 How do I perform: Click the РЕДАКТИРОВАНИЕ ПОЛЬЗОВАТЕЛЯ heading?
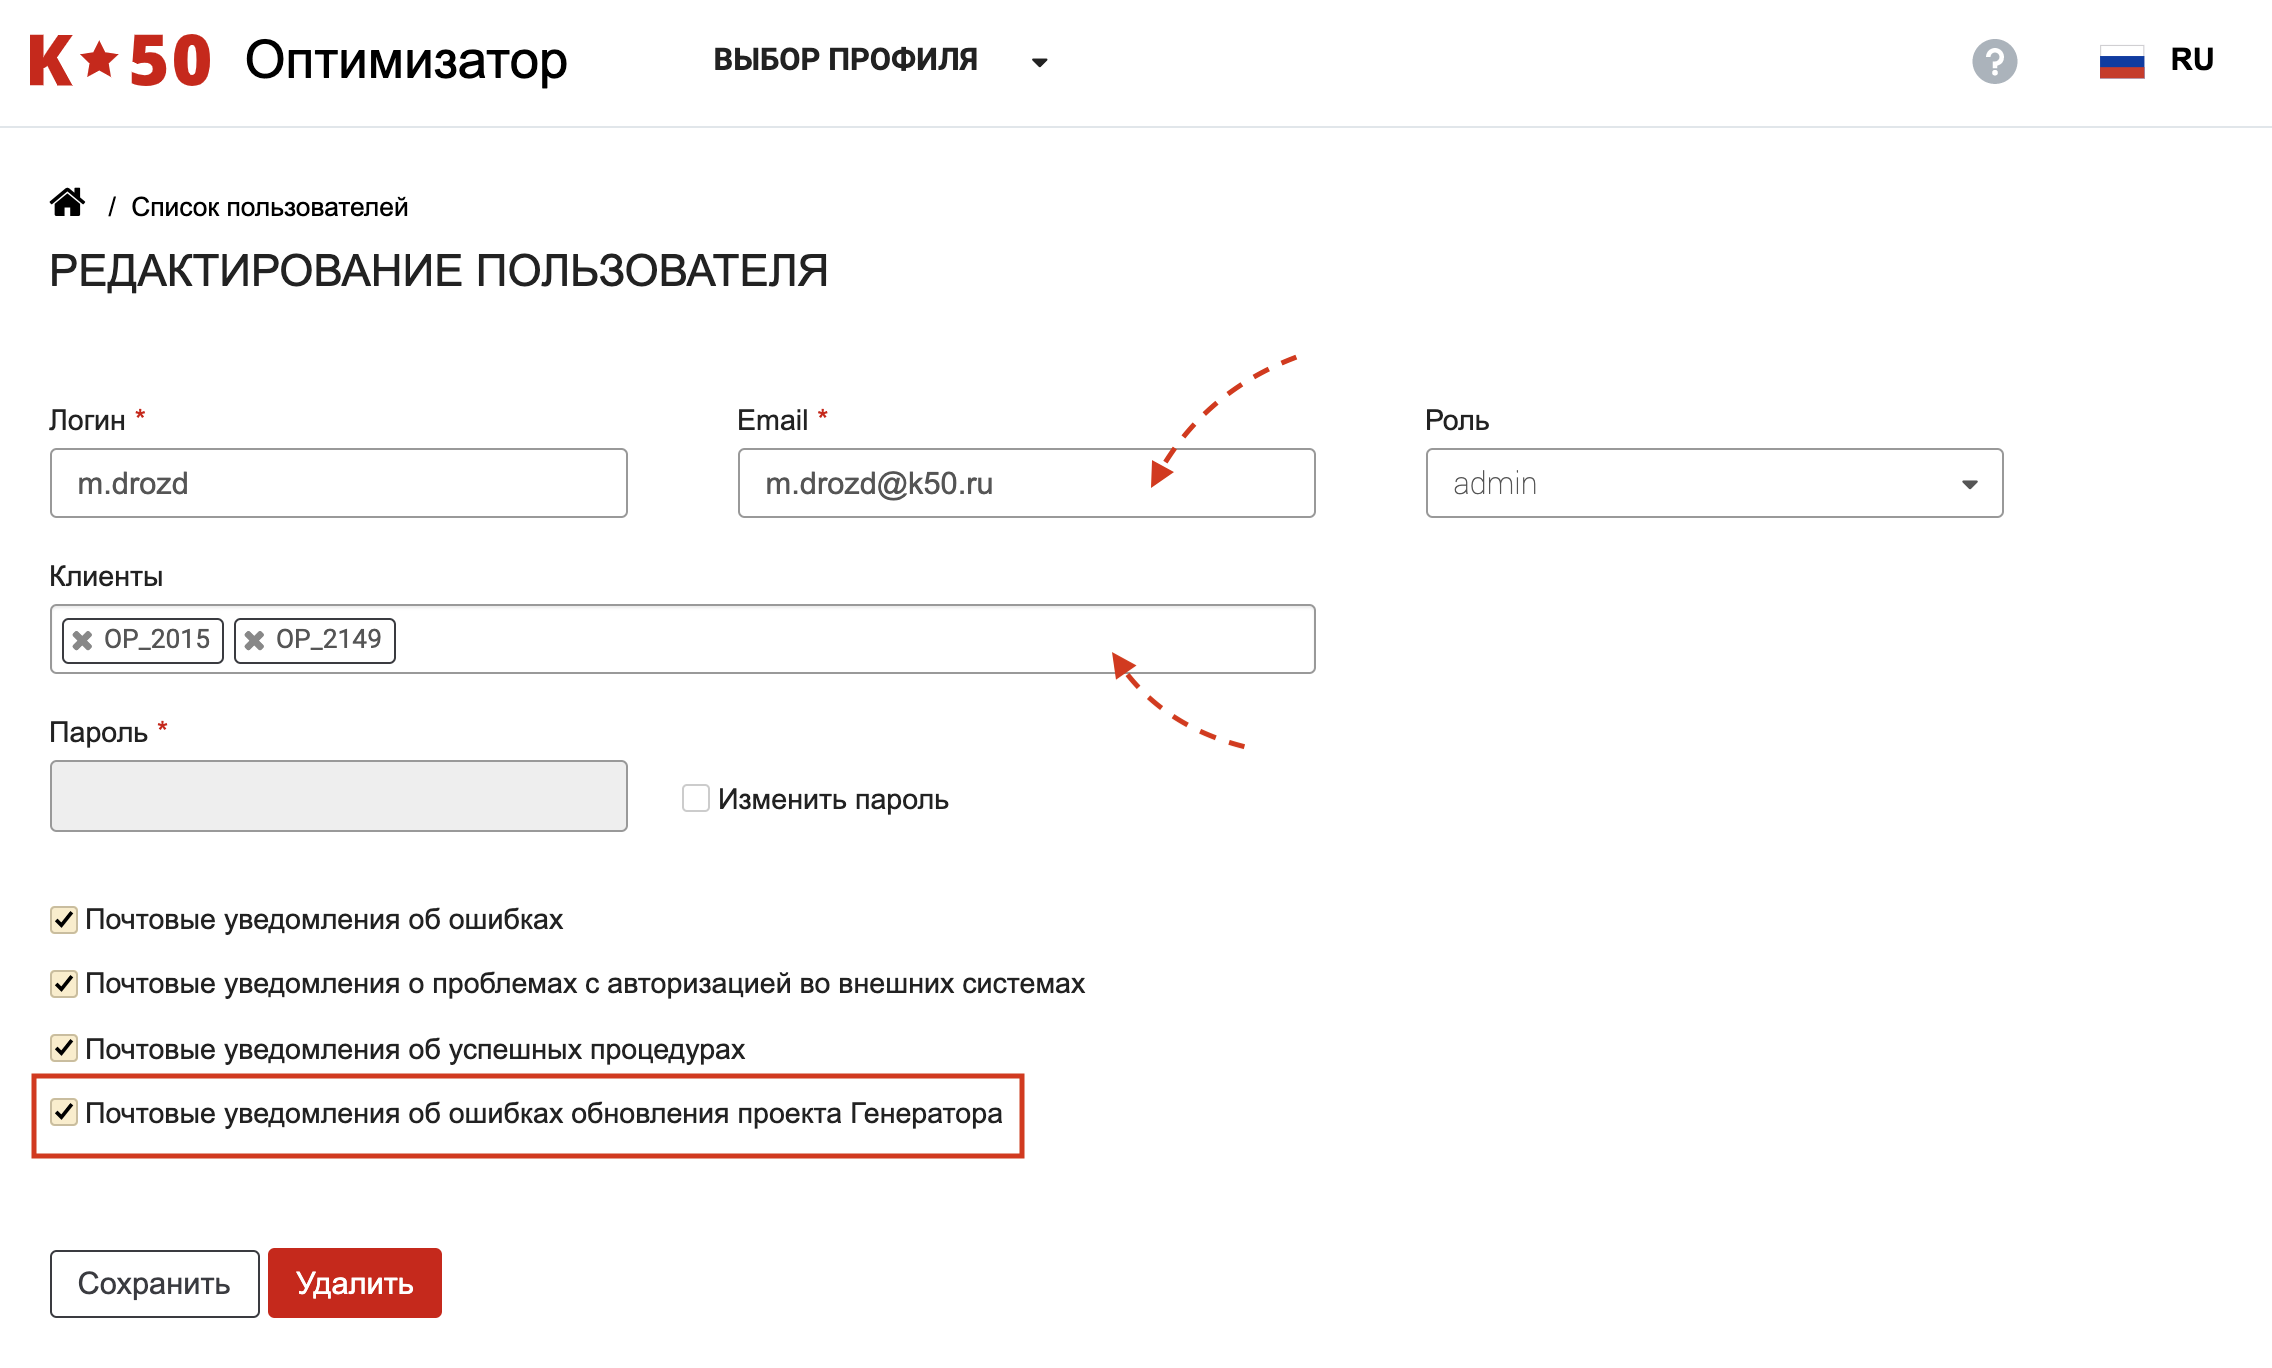click(439, 271)
